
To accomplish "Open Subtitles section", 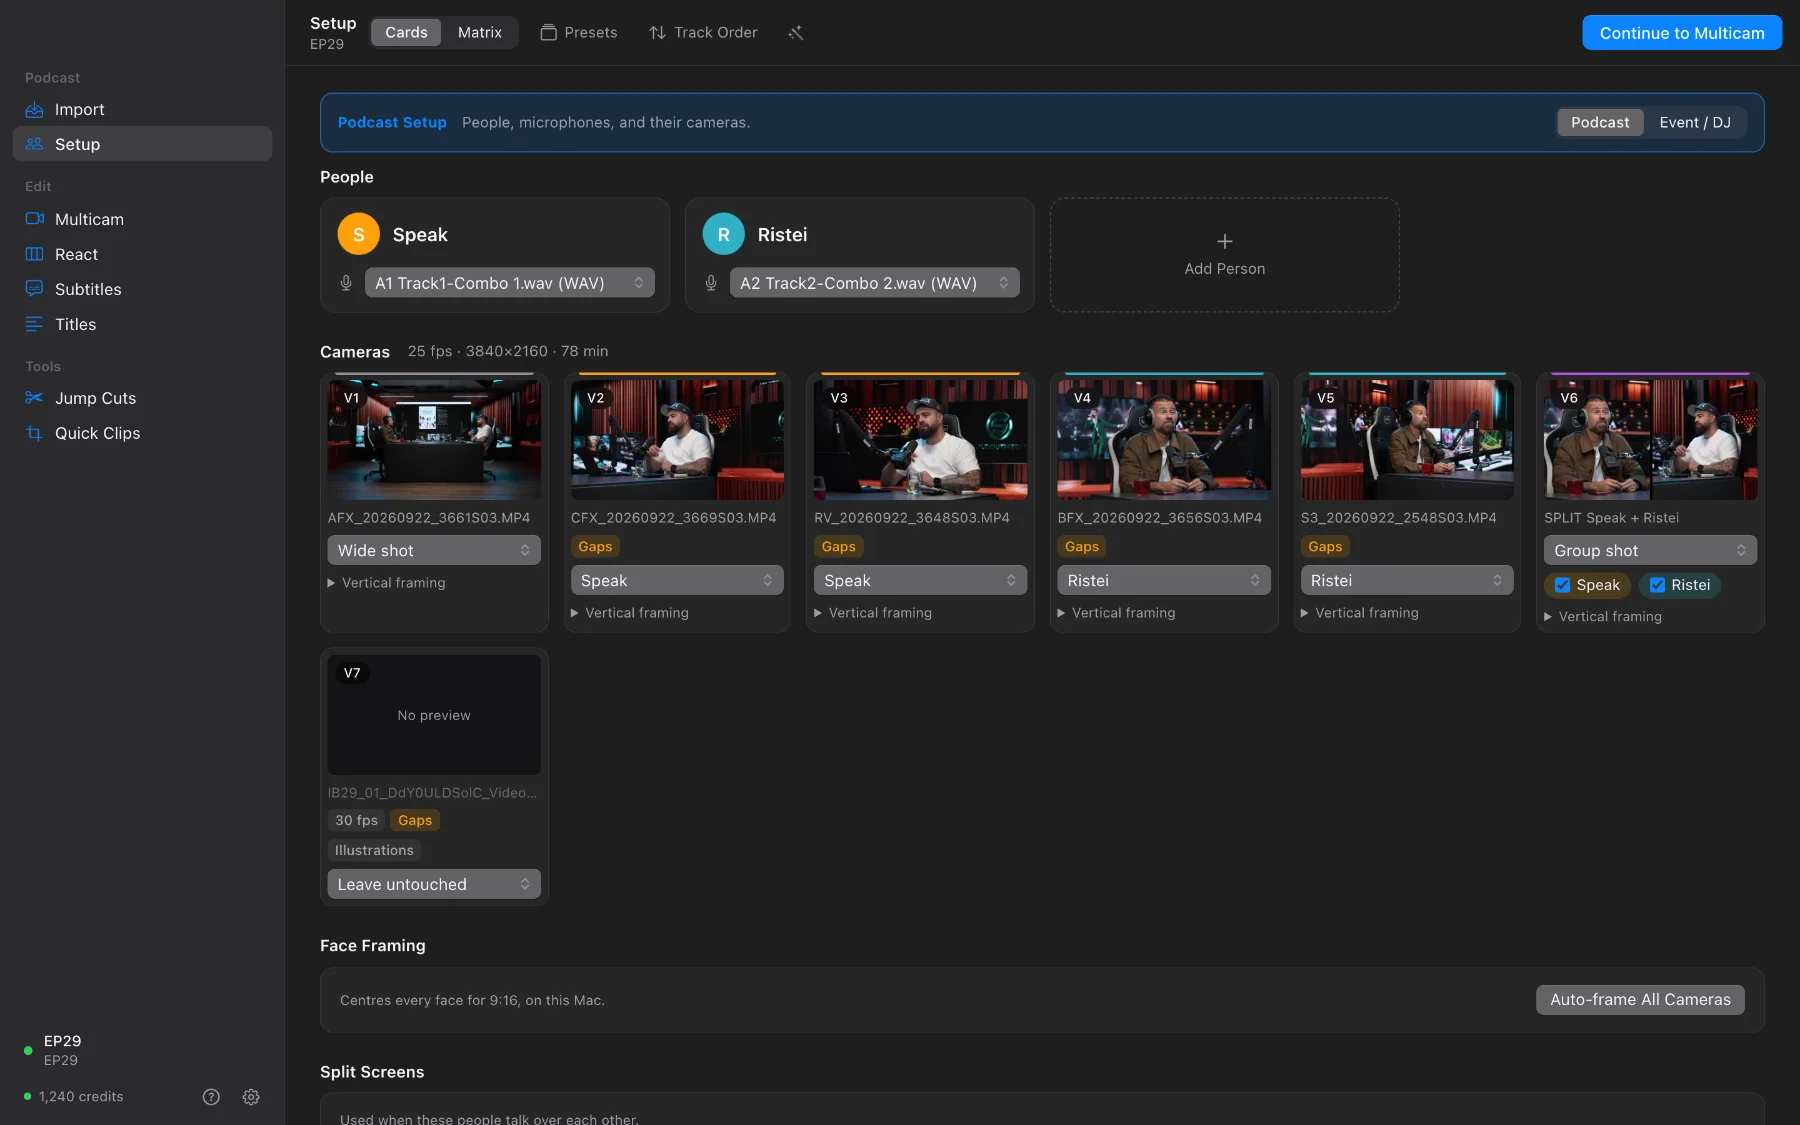I will (x=142, y=289).
